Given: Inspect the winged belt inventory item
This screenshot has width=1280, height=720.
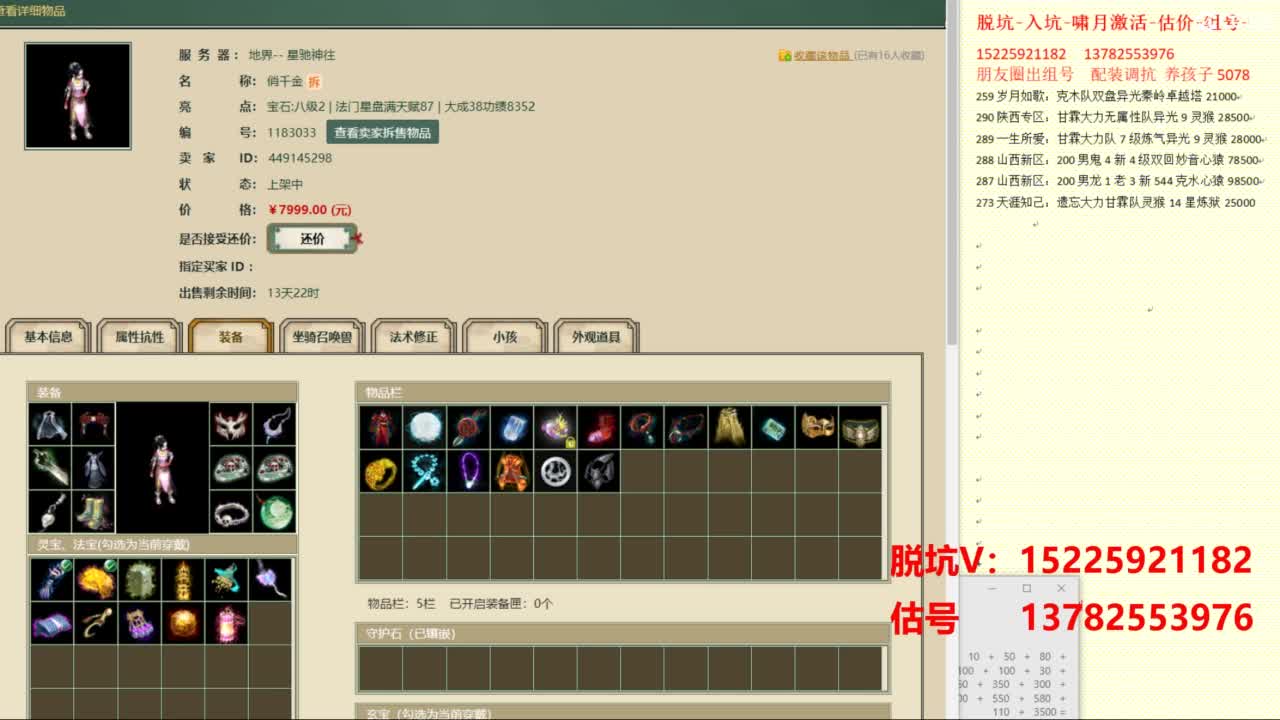Looking at the screenshot, I should coord(860,427).
